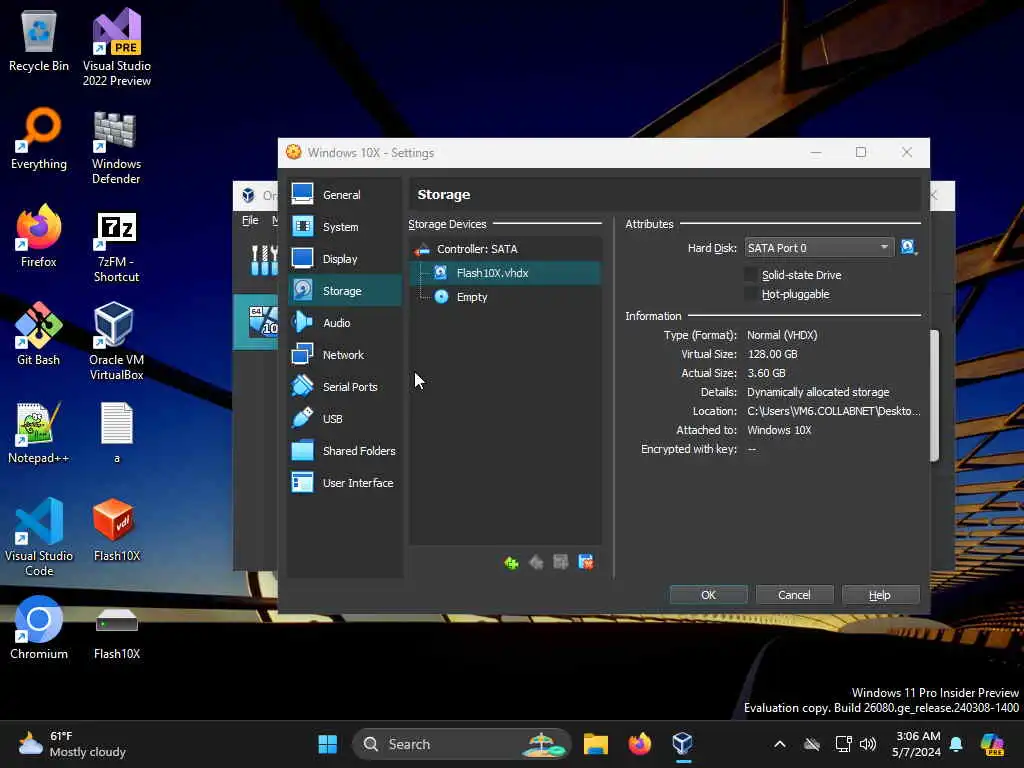Click the notification bell icon
1024x768 pixels.
[956, 744]
